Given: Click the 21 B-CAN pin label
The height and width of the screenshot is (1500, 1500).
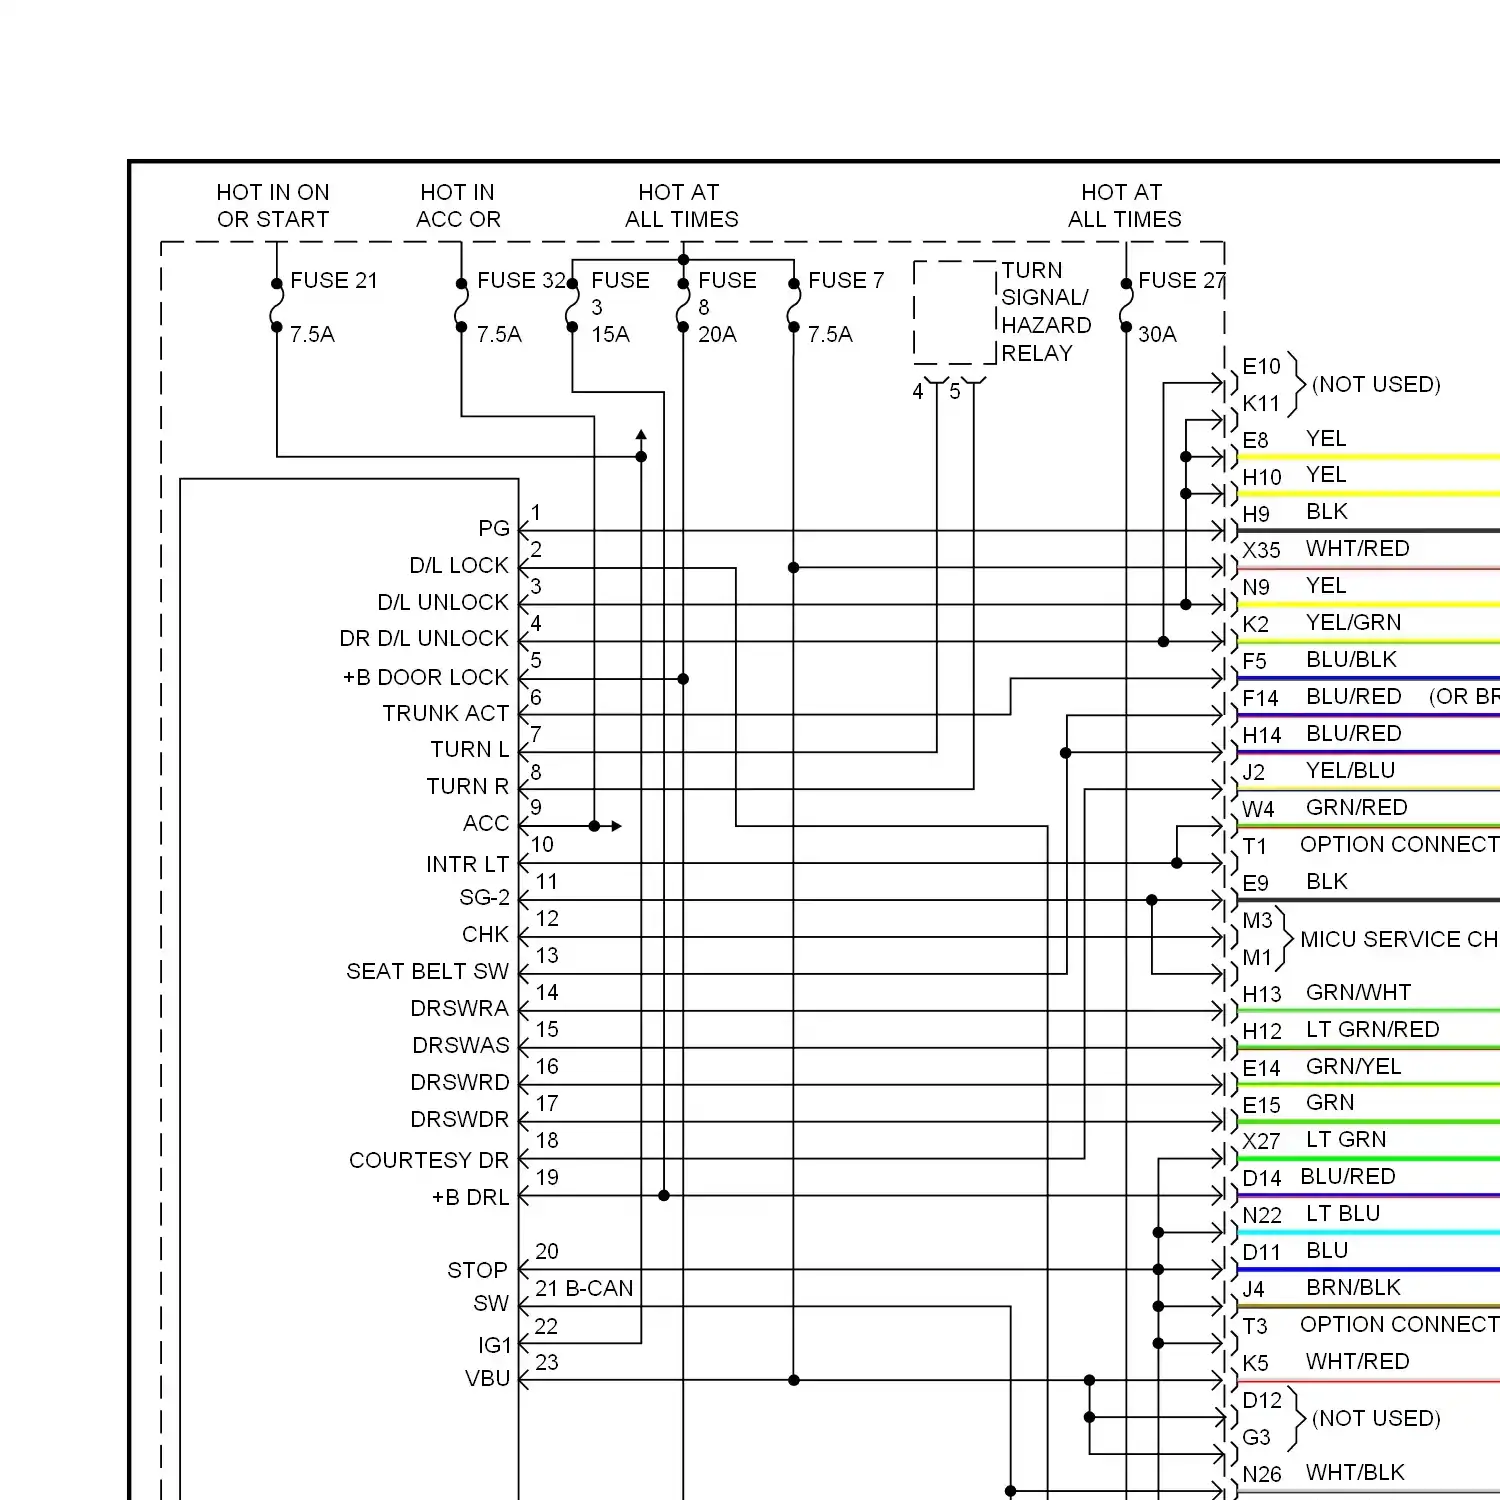Looking at the screenshot, I should pos(584,1289).
